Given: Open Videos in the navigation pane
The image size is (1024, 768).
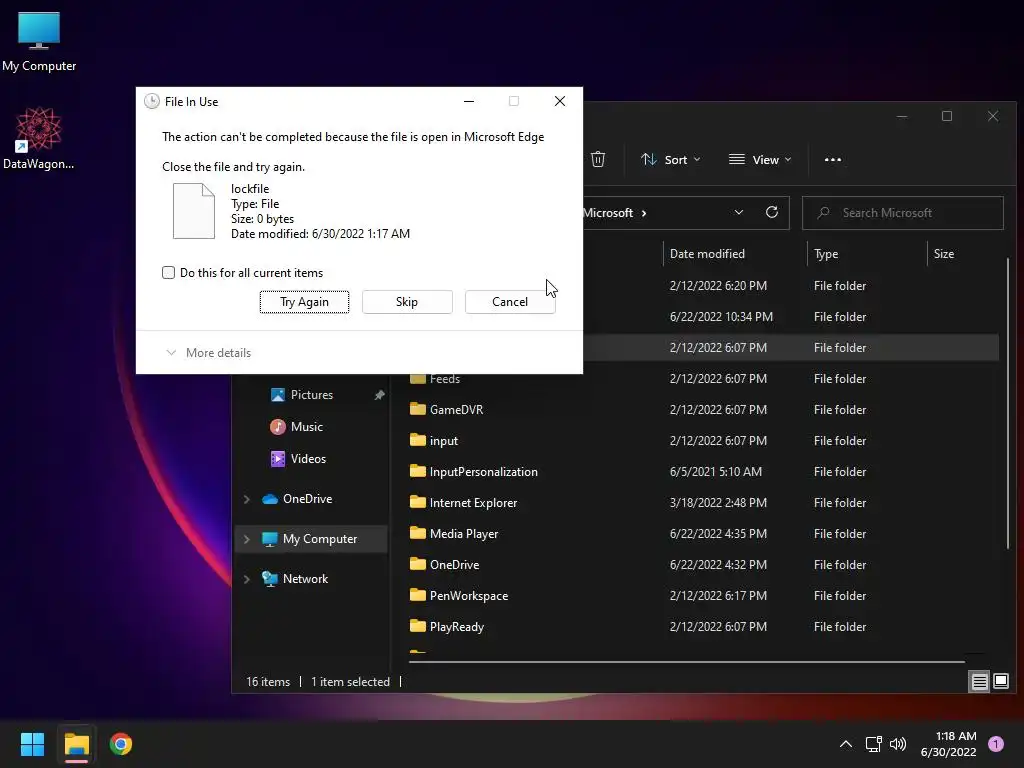Looking at the screenshot, I should (x=308, y=459).
